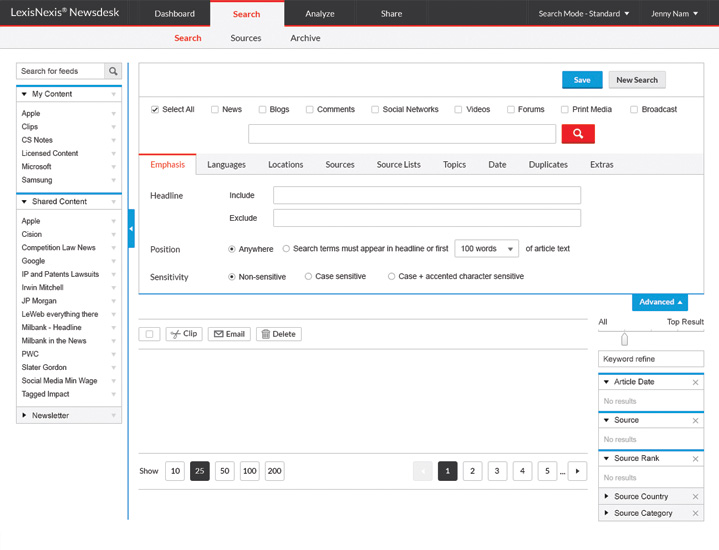Click the feed search magnifier icon
The height and width of the screenshot is (550, 719).
[x=113, y=72]
